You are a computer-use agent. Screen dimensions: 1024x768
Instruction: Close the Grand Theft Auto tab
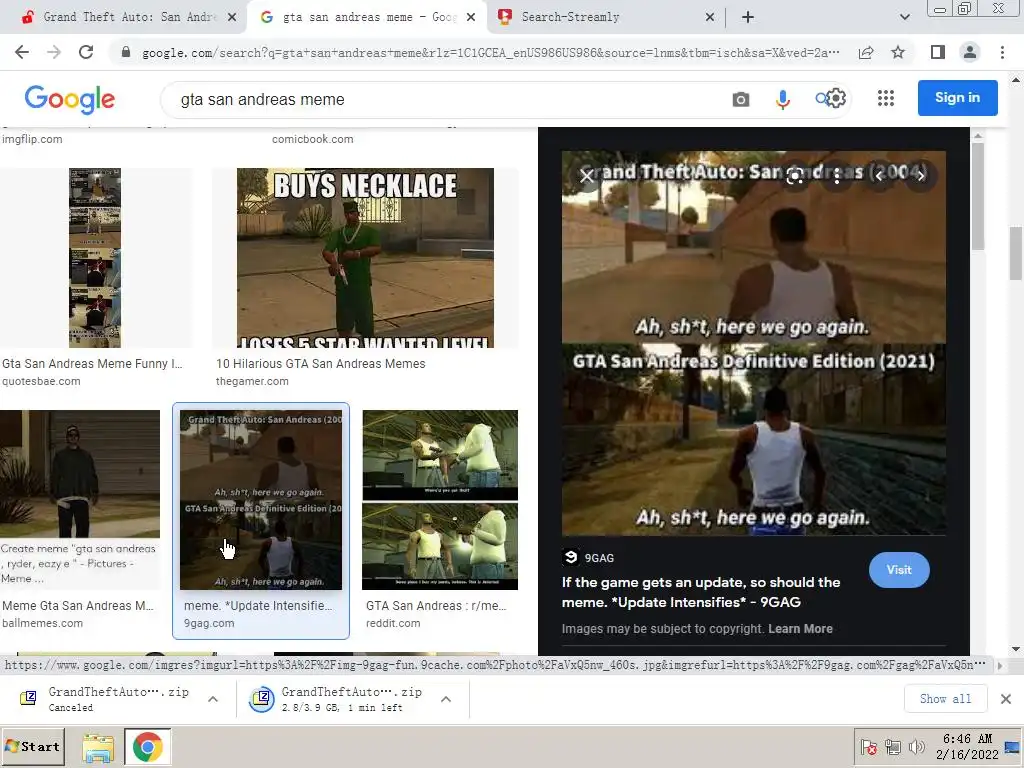[x=232, y=17]
